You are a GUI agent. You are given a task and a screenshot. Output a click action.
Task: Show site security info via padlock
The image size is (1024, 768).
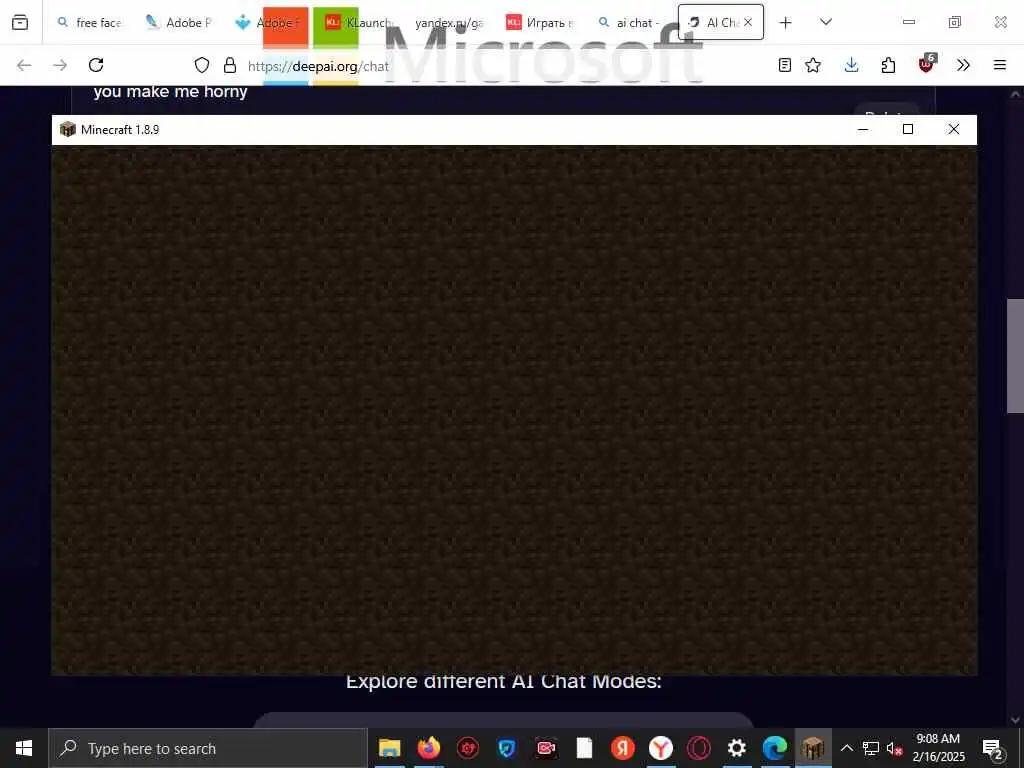pos(229,65)
